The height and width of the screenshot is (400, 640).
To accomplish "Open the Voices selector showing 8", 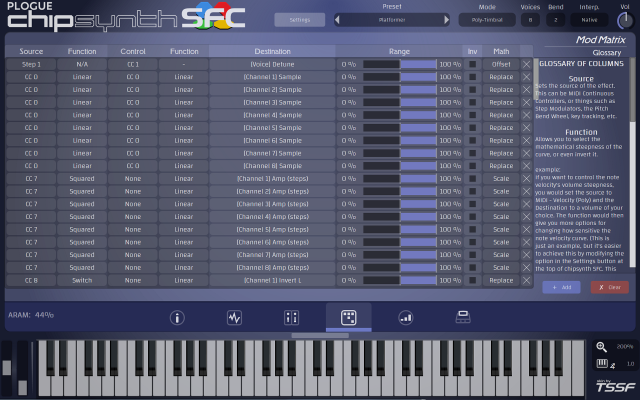I will (530, 20).
